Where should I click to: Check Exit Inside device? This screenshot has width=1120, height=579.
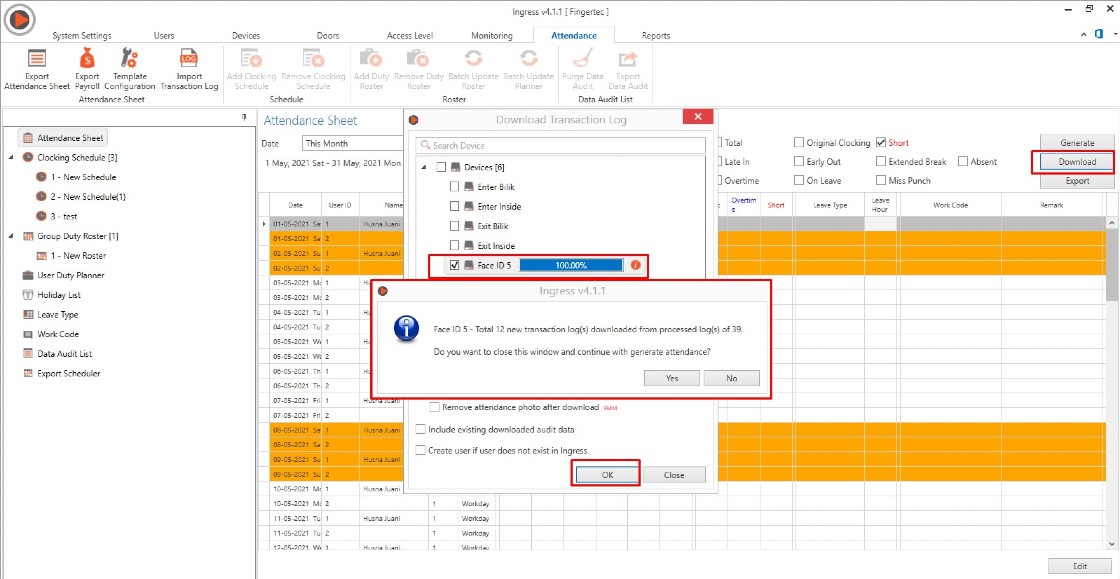(x=454, y=246)
